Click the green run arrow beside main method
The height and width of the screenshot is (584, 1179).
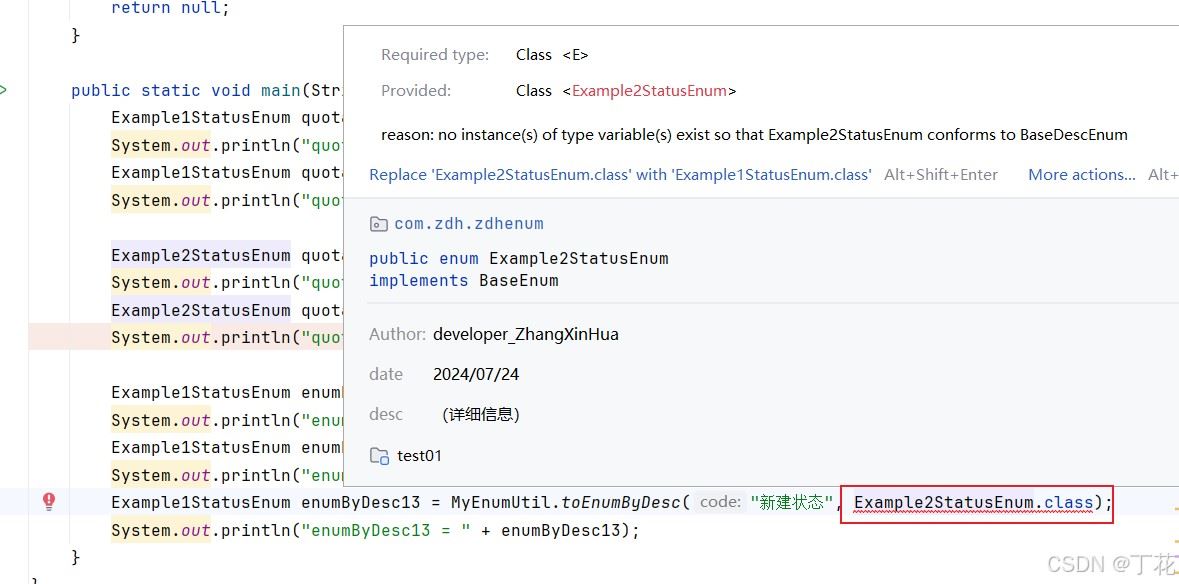click(3, 90)
